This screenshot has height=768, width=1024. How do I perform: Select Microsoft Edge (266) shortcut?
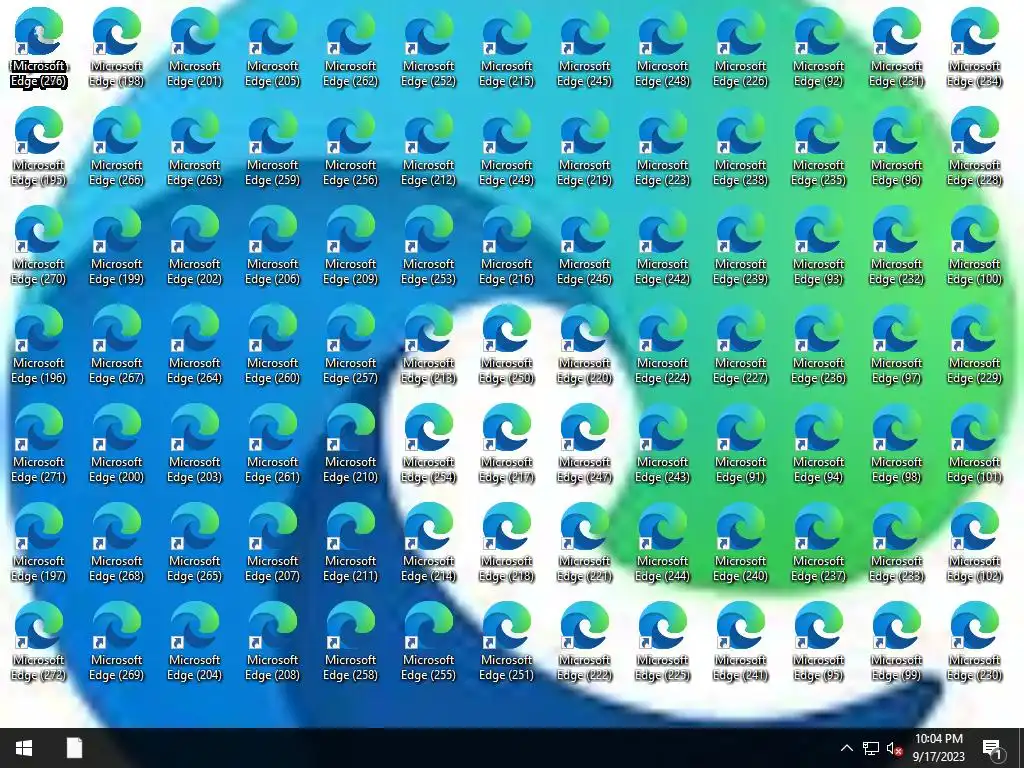tap(116, 146)
